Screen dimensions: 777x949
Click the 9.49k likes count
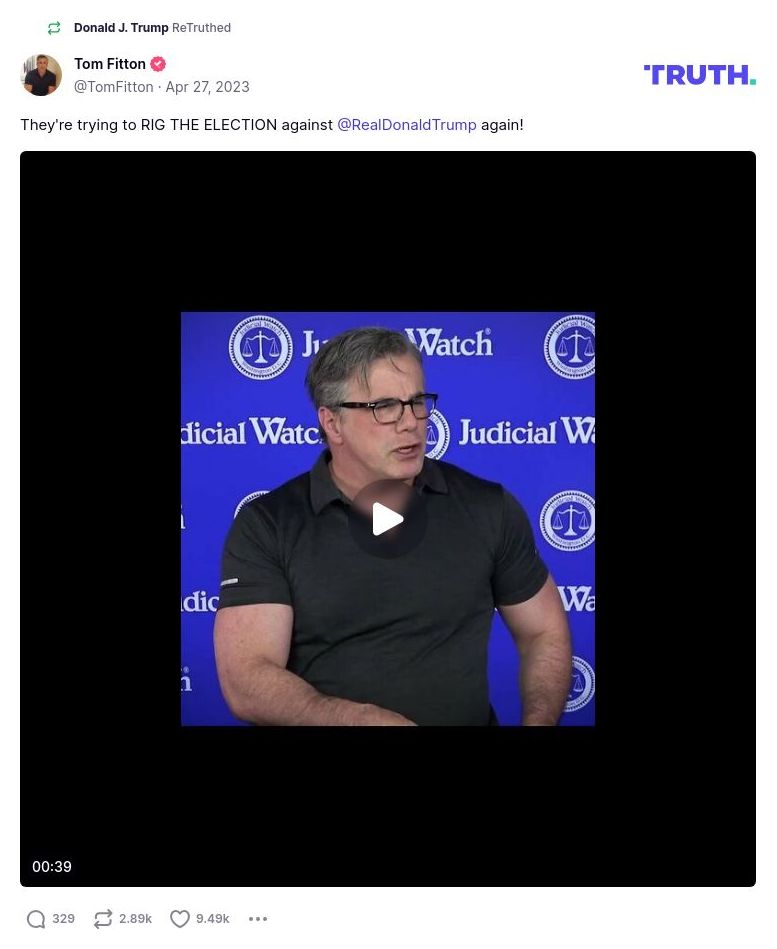pos(213,919)
